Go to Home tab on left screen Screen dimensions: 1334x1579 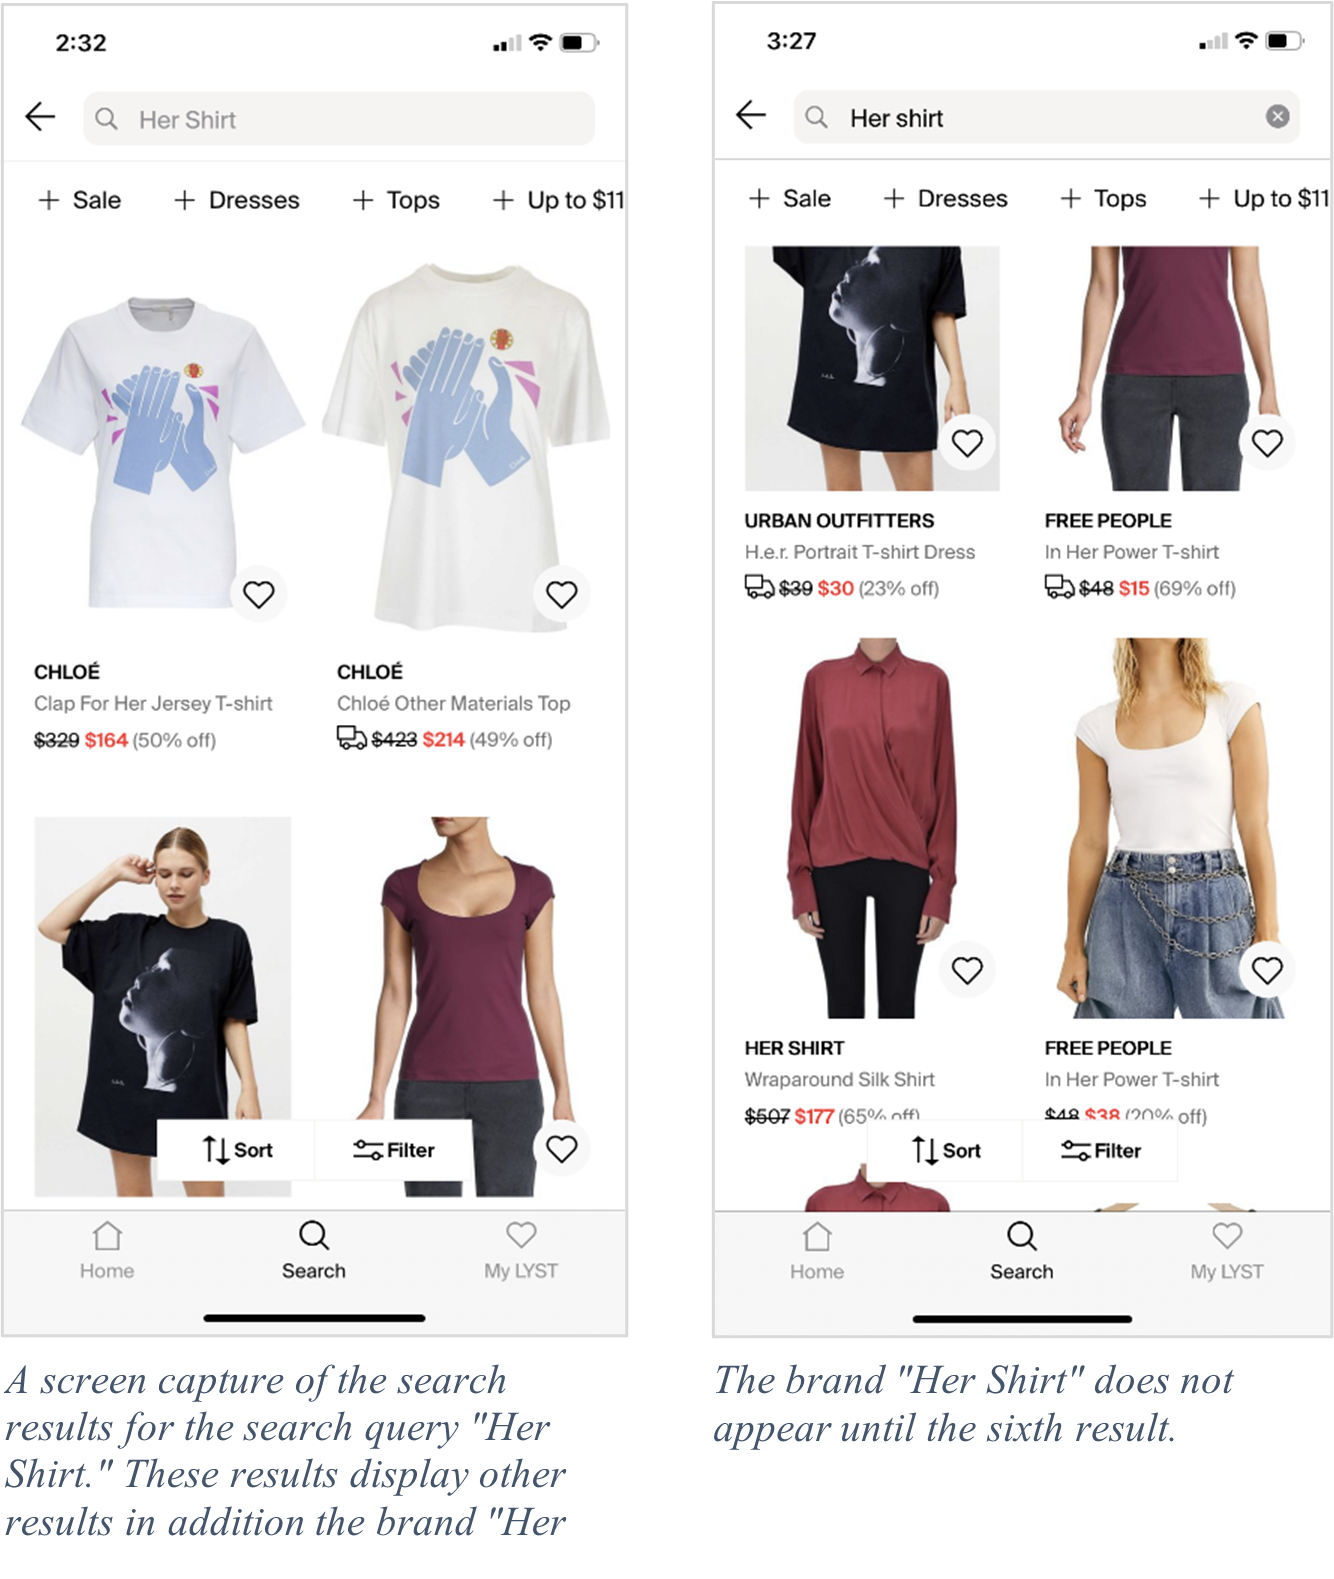tap(107, 1250)
